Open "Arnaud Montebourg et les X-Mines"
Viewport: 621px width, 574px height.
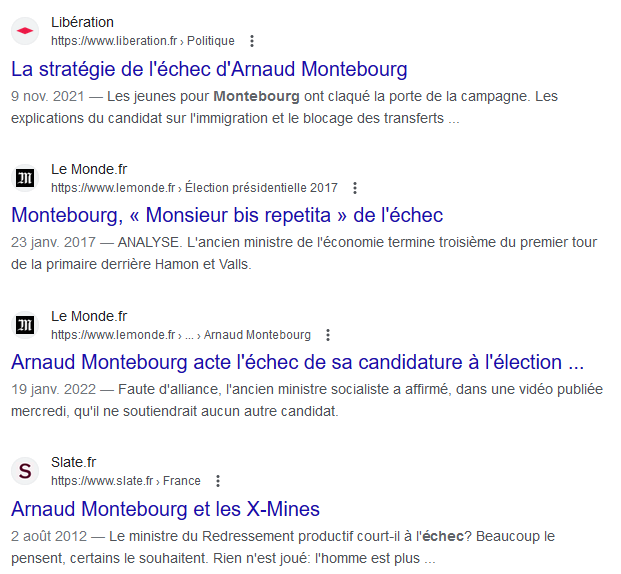coord(165,508)
